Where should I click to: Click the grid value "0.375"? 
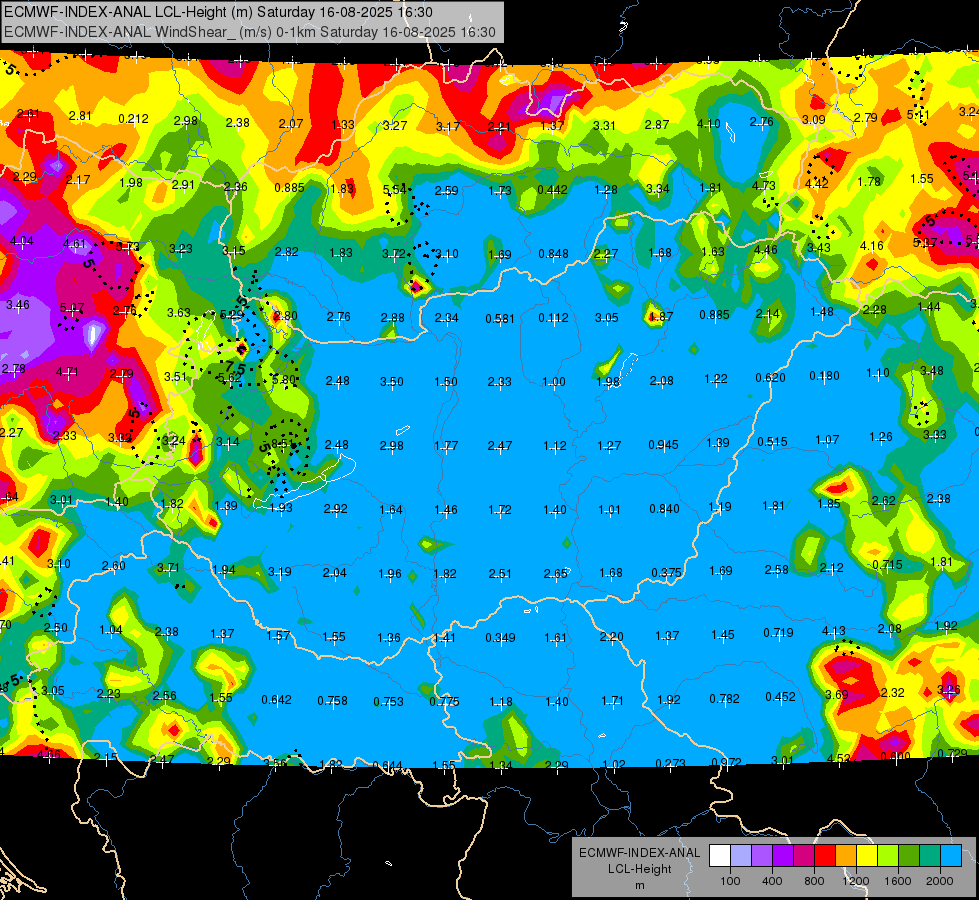(666, 573)
